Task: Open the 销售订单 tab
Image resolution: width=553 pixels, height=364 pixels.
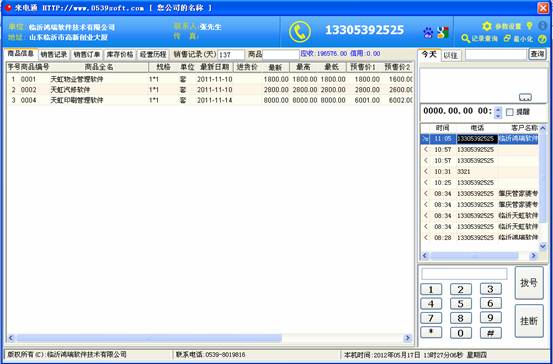Action: click(x=87, y=55)
